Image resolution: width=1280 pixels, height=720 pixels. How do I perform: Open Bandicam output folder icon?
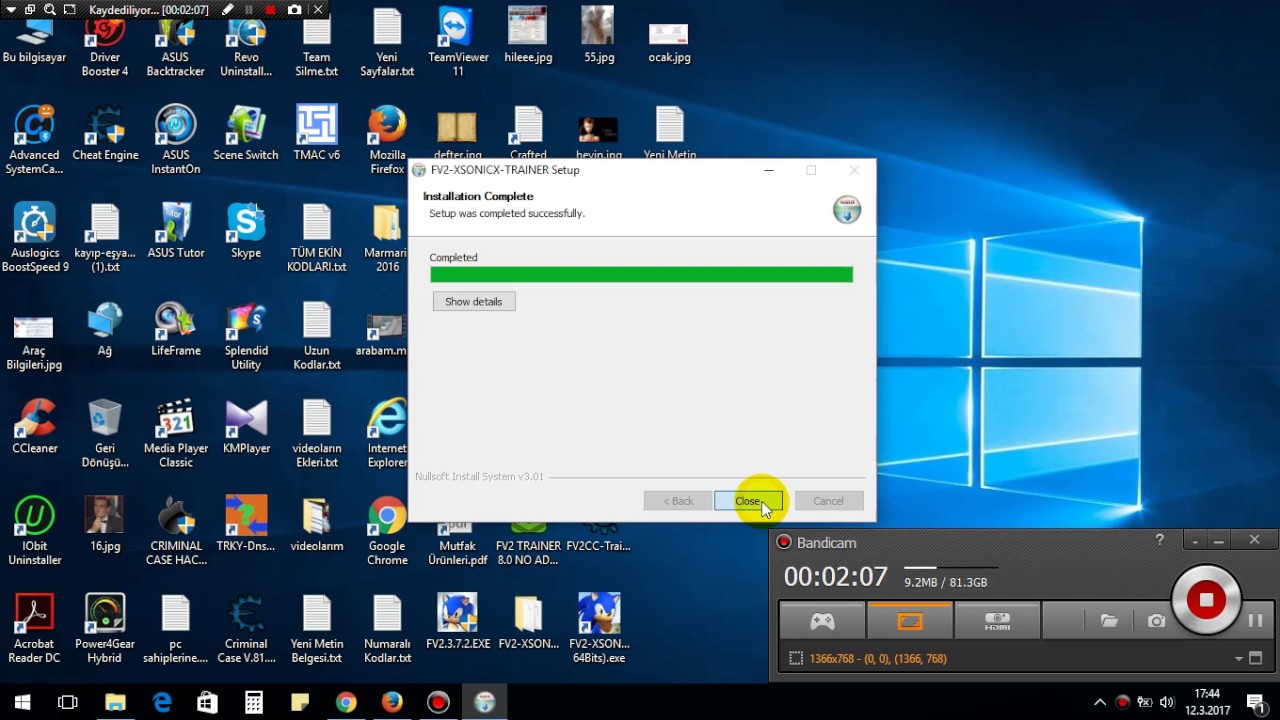tap(1109, 621)
